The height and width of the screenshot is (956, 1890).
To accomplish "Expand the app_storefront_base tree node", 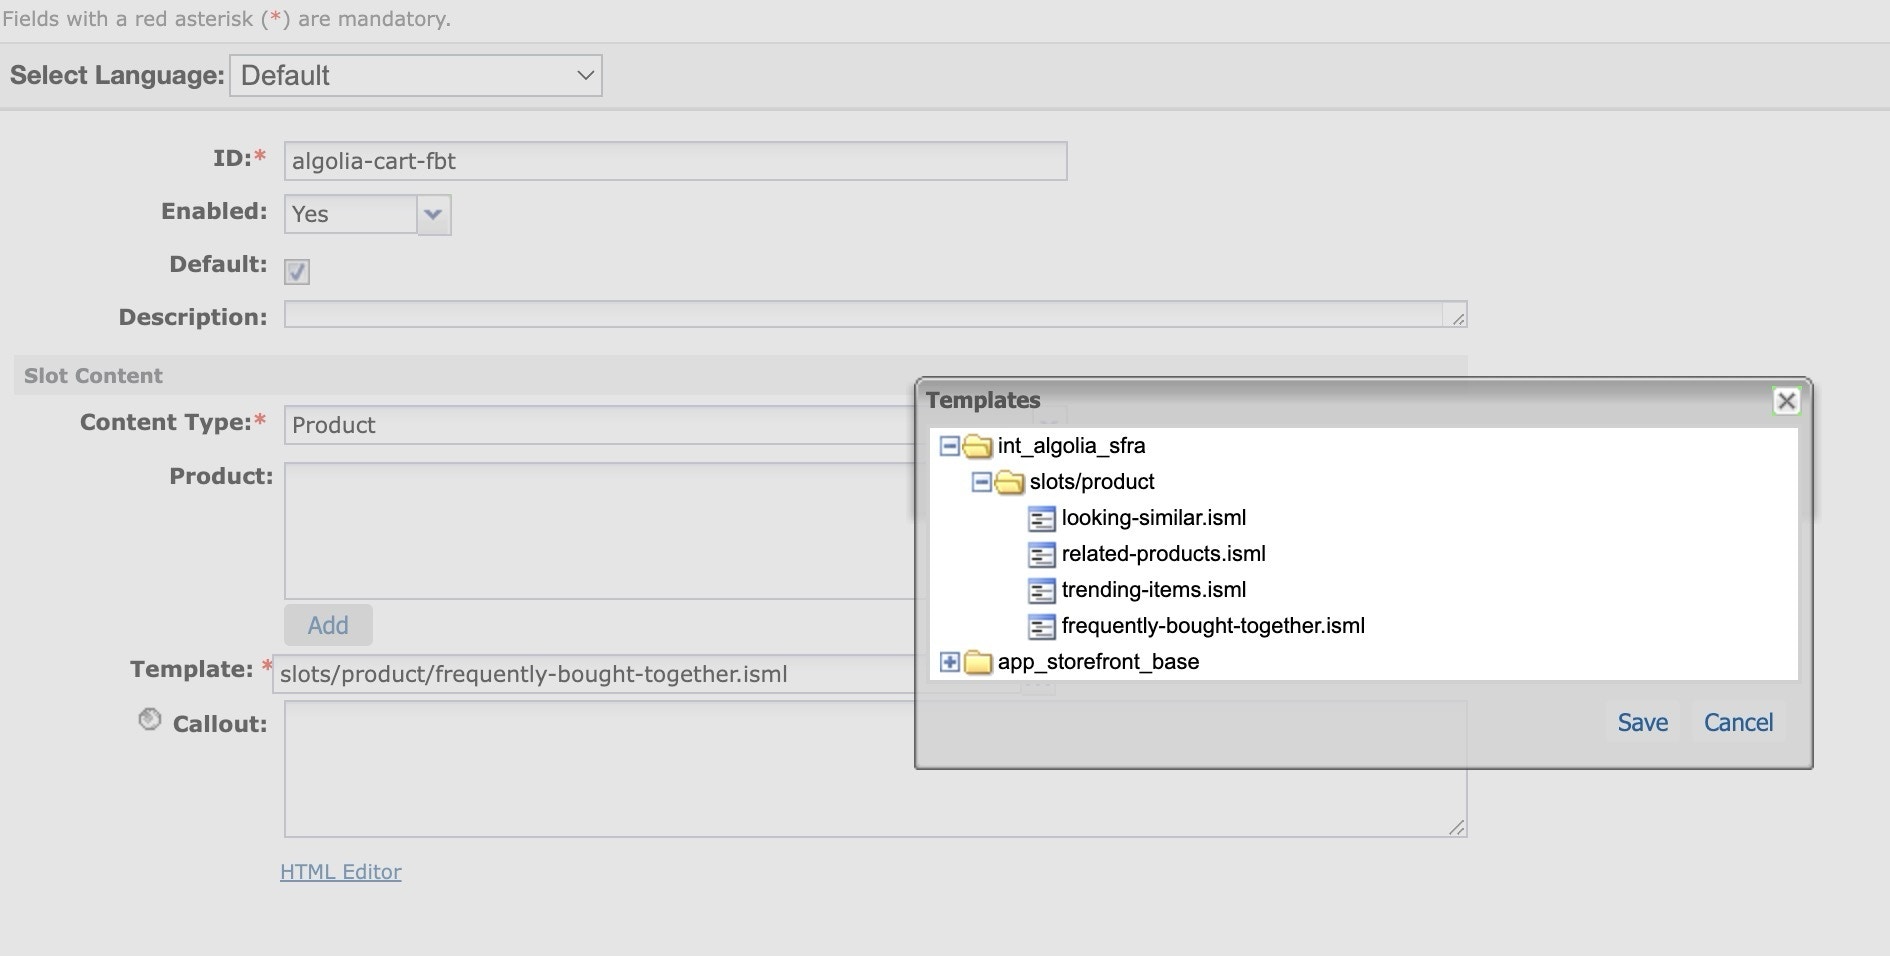I will coord(948,662).
